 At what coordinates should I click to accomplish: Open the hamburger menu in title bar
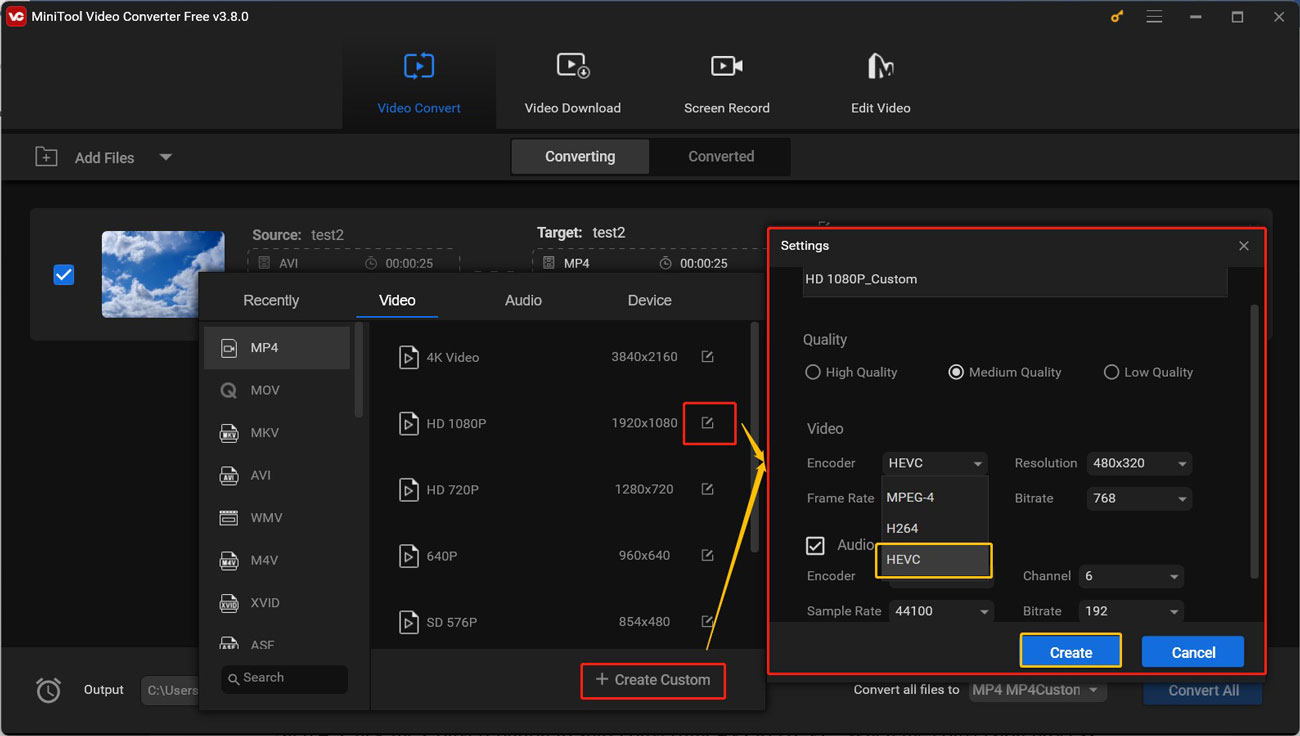click(1154, 17)
